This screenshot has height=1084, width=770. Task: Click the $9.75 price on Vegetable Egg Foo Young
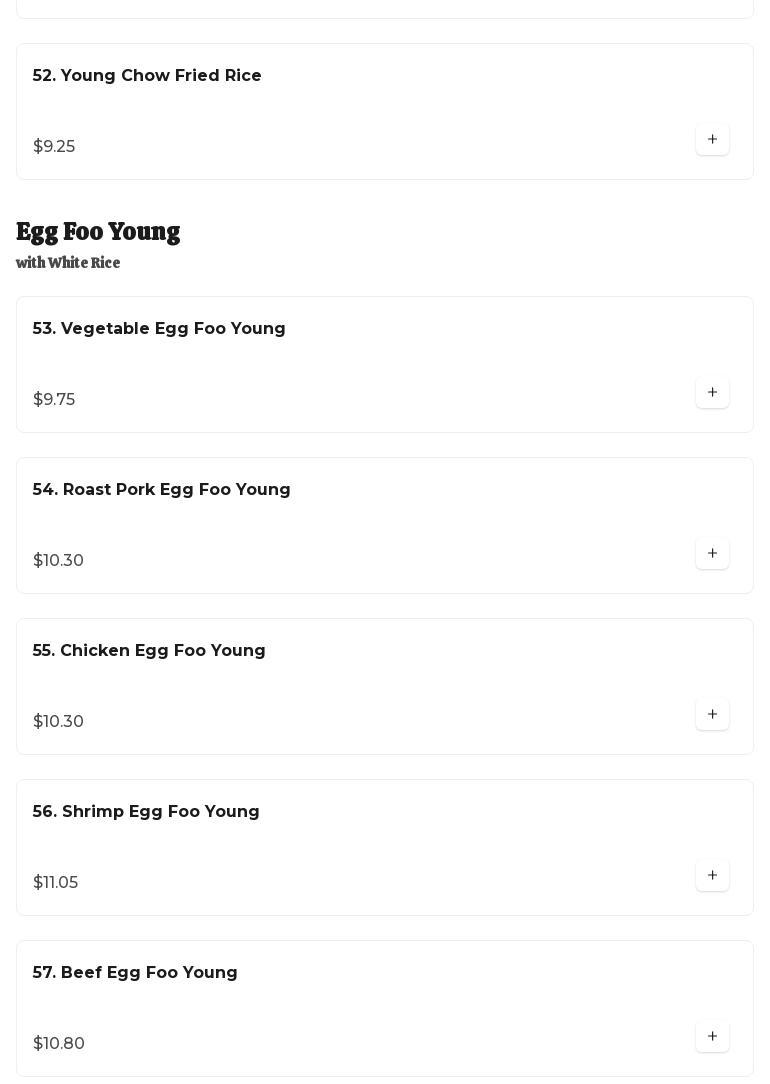(x=54, y=400)
